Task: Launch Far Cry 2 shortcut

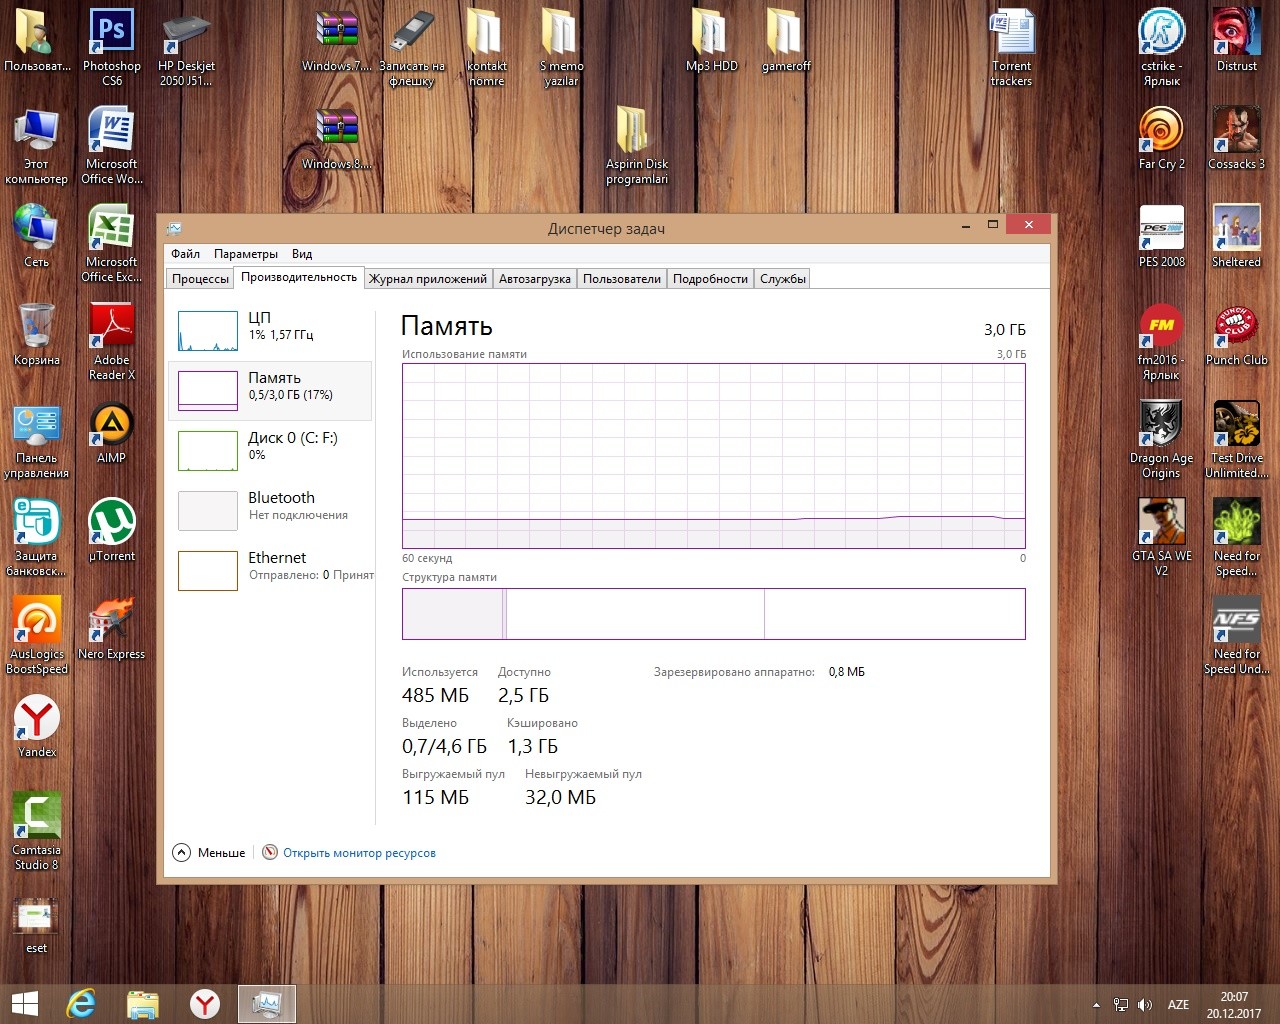Action: coord(1161,138)
